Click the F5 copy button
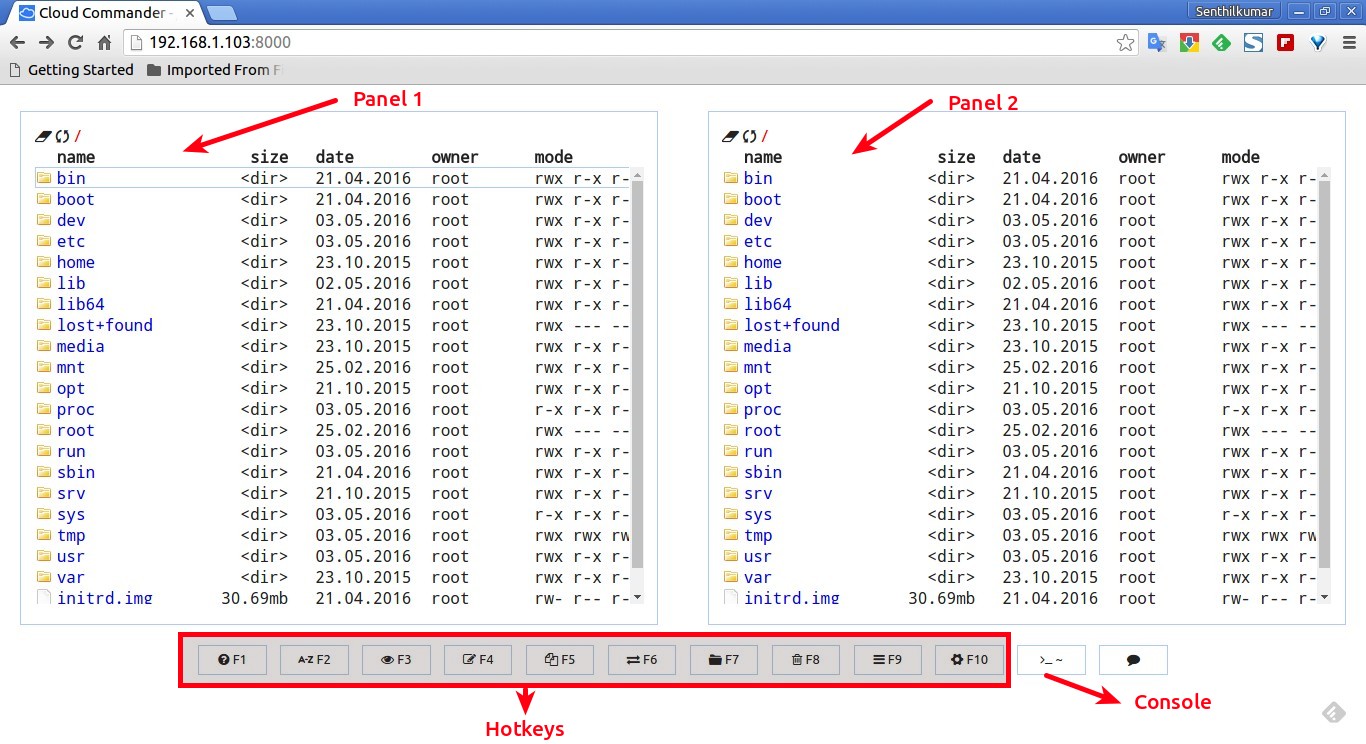The image size is (1366, 744). click(560, 660)
